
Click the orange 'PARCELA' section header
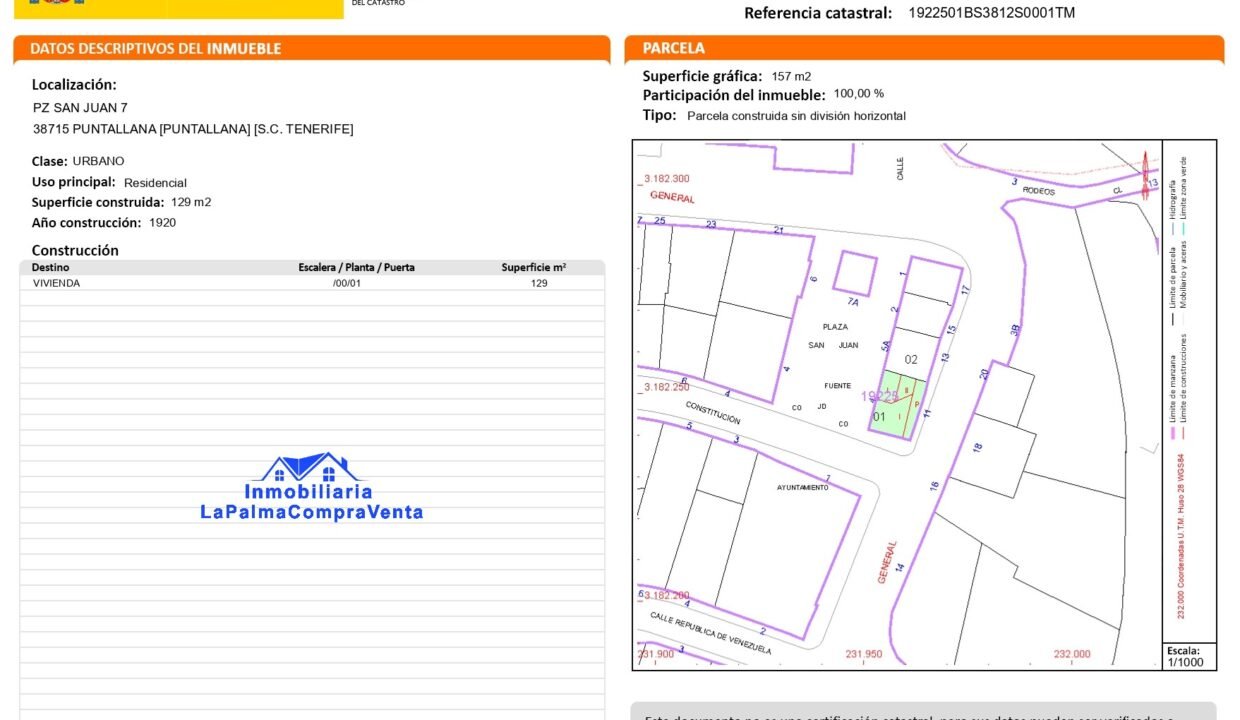(x=673, y=48)
